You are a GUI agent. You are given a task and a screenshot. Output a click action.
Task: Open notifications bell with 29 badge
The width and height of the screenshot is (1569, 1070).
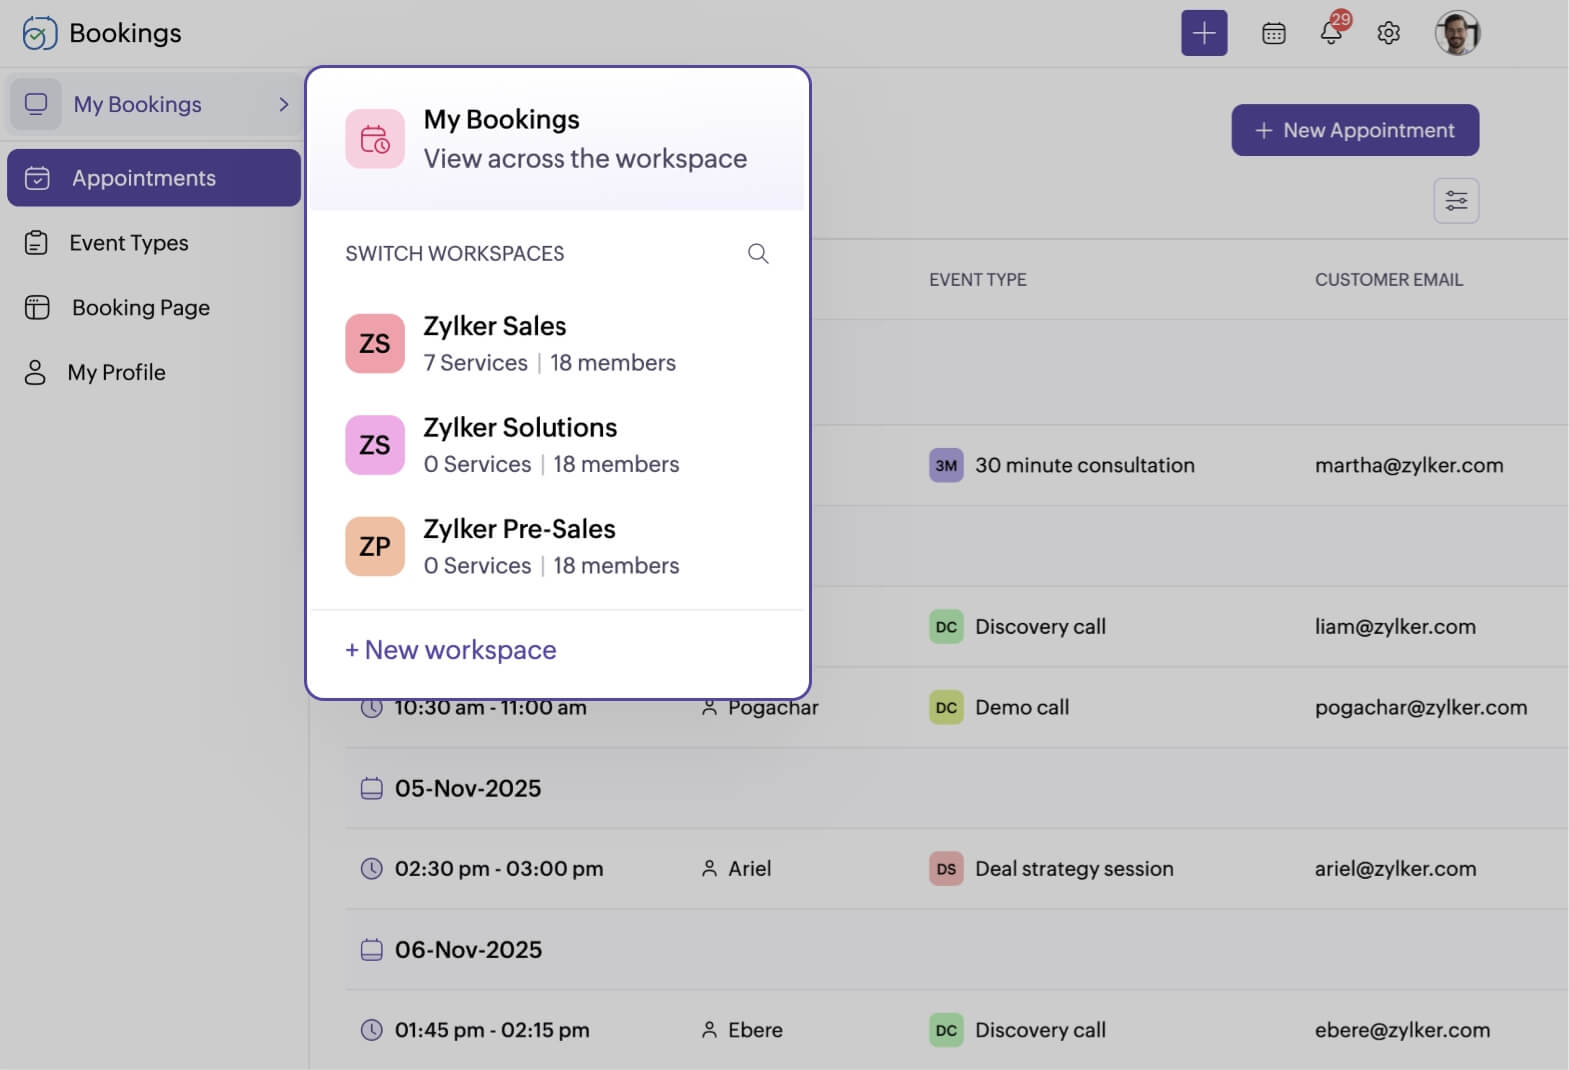coord(1331,31)
